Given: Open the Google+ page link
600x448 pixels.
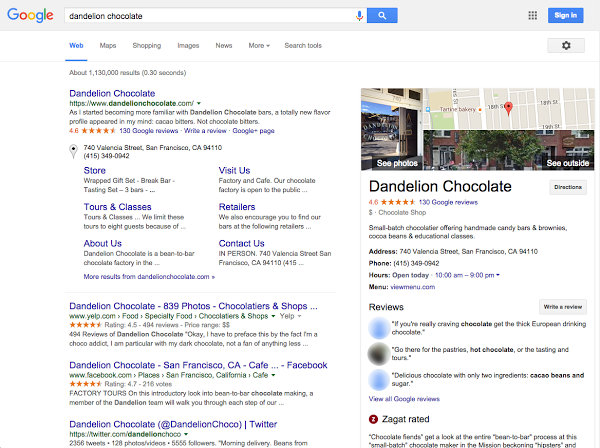Looking at the screenshot, I should [x=253, y=131].
